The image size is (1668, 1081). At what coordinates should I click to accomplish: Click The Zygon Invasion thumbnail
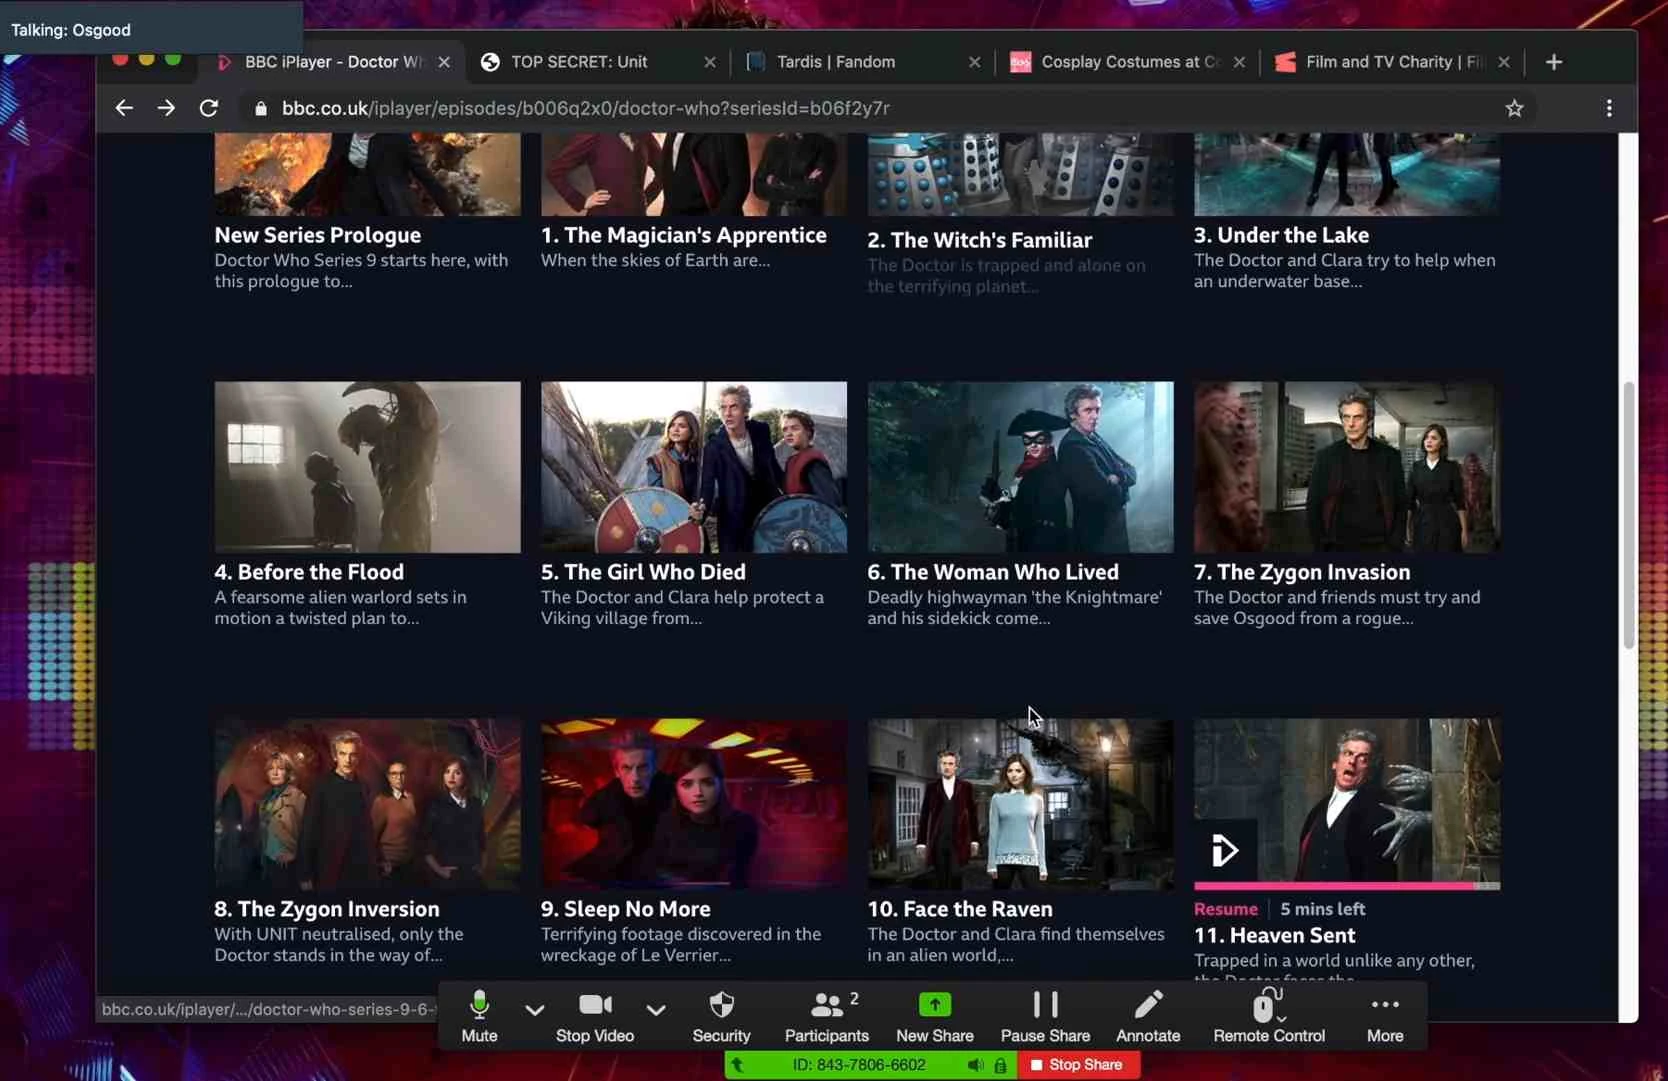(x=1347, y=467)
